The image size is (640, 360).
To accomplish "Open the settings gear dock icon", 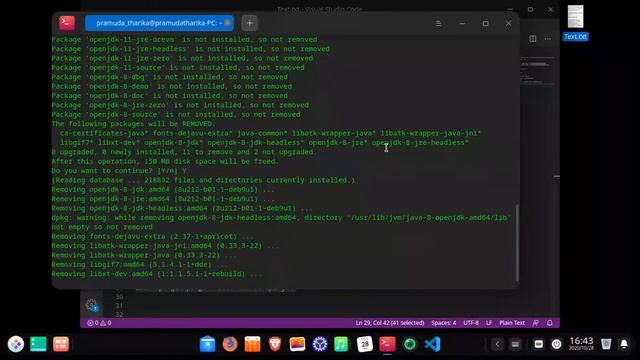I will (320, 344).
